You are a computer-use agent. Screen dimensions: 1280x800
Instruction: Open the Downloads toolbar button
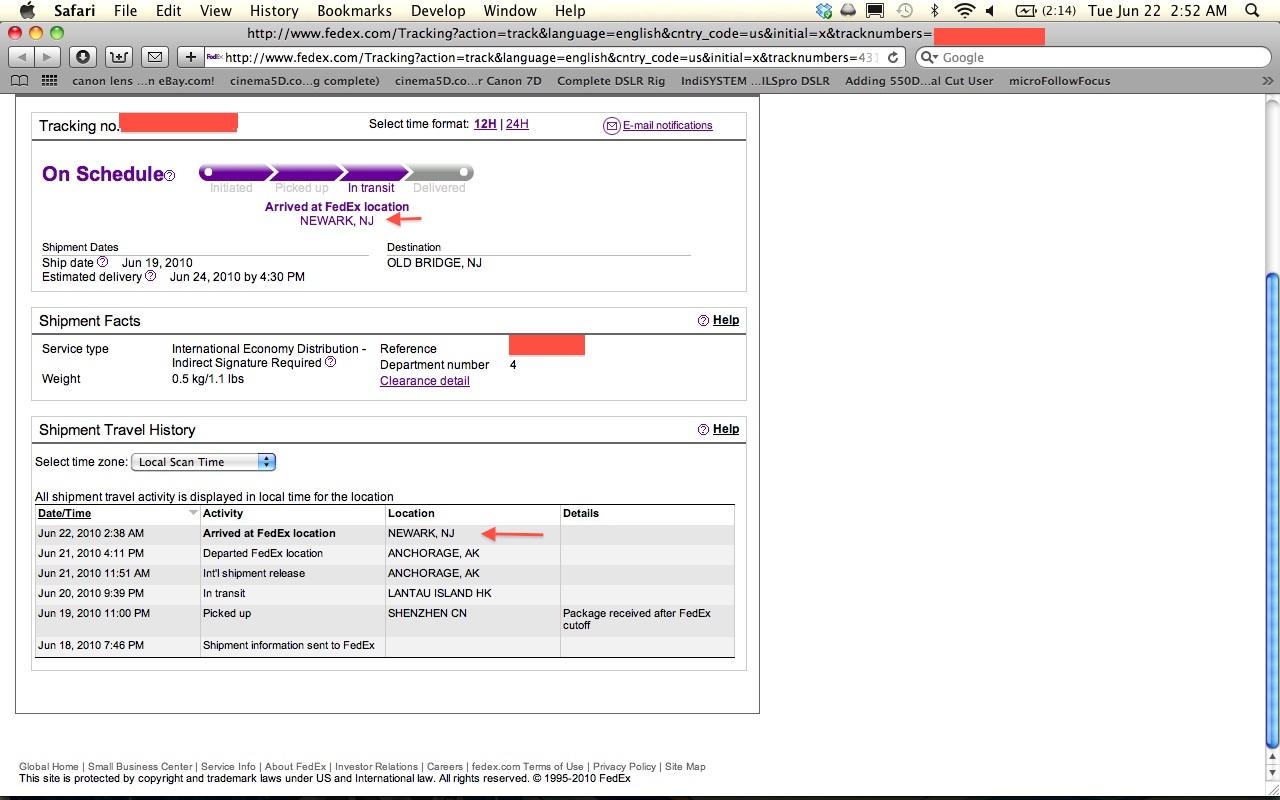[83, 57]
